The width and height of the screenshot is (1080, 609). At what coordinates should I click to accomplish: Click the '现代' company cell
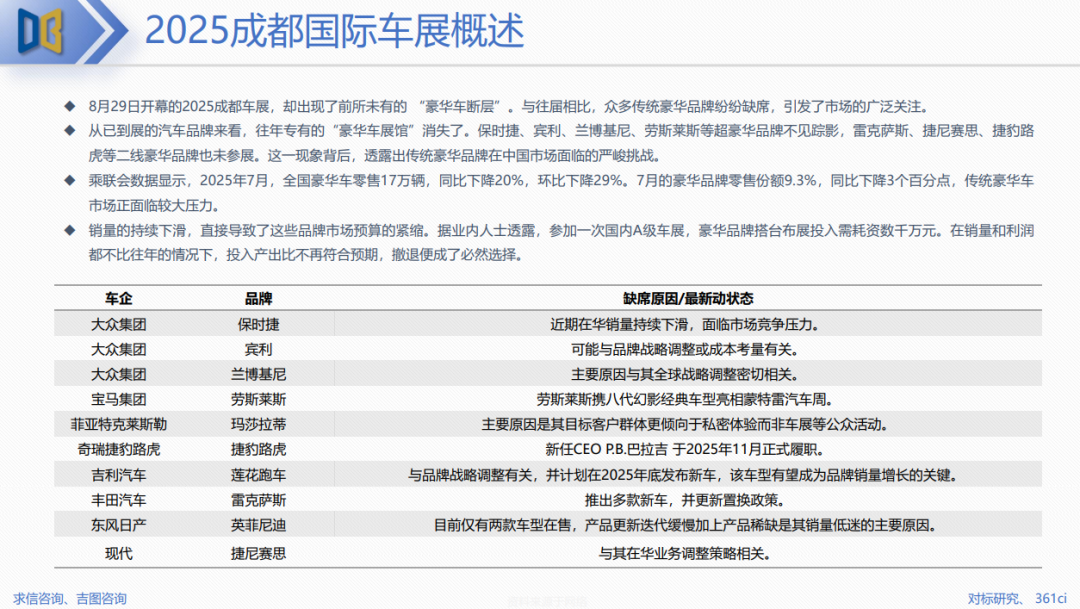[x=118, y=553]
